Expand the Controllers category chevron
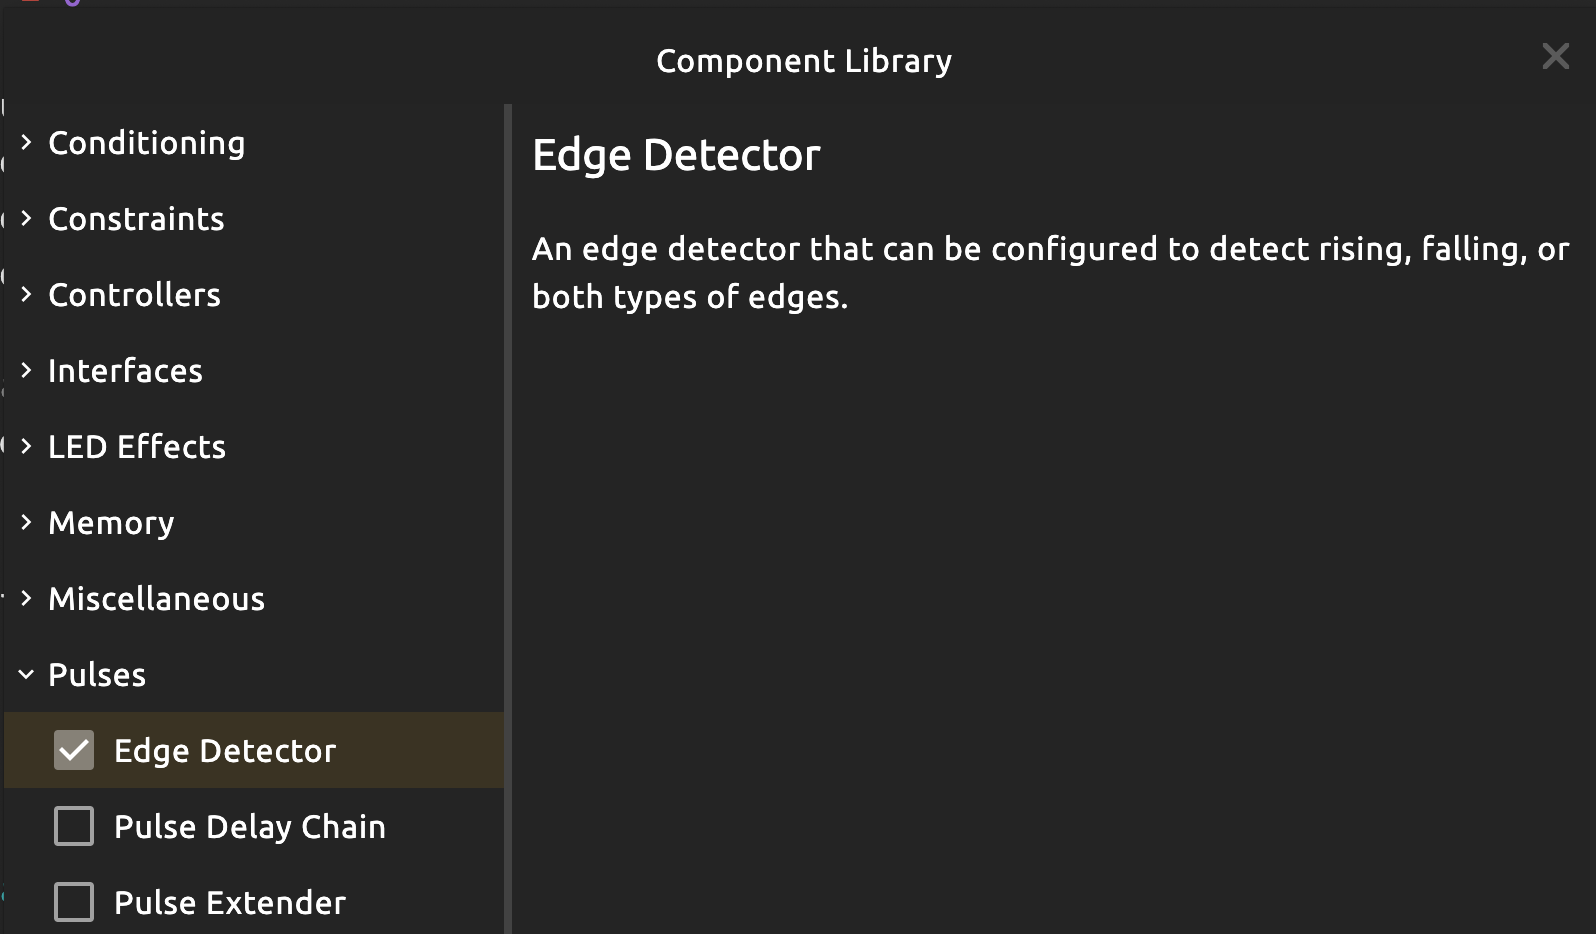 point(27,295)
